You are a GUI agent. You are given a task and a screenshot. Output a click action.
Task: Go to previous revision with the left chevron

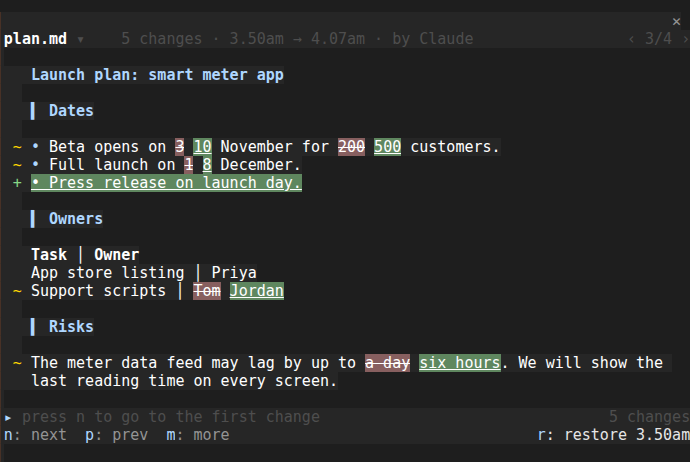coord(631,39)
